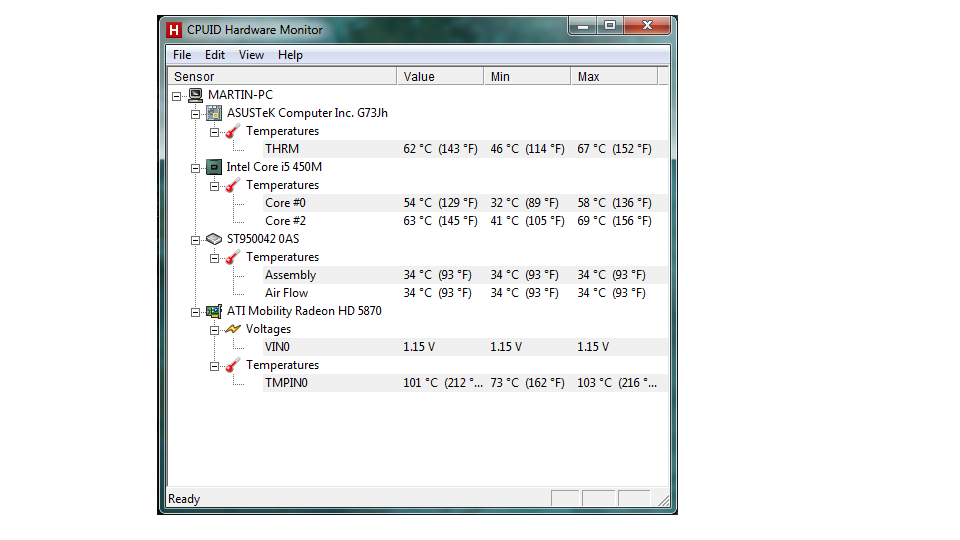Image resolution: width=960 pixels, height=540 pixels.
Task: Select the TMPIN0 temperature row
Action: [x=465, y=383]
